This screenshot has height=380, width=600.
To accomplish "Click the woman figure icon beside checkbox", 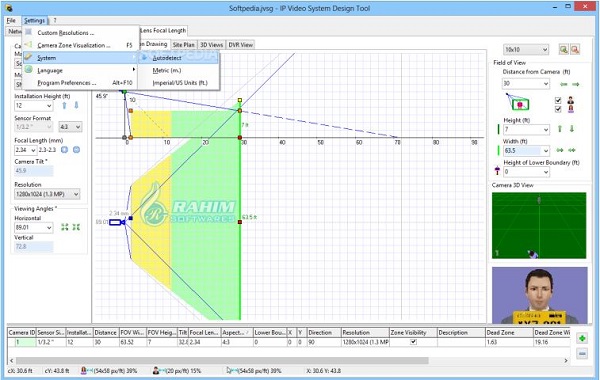I will pos(571,109).
